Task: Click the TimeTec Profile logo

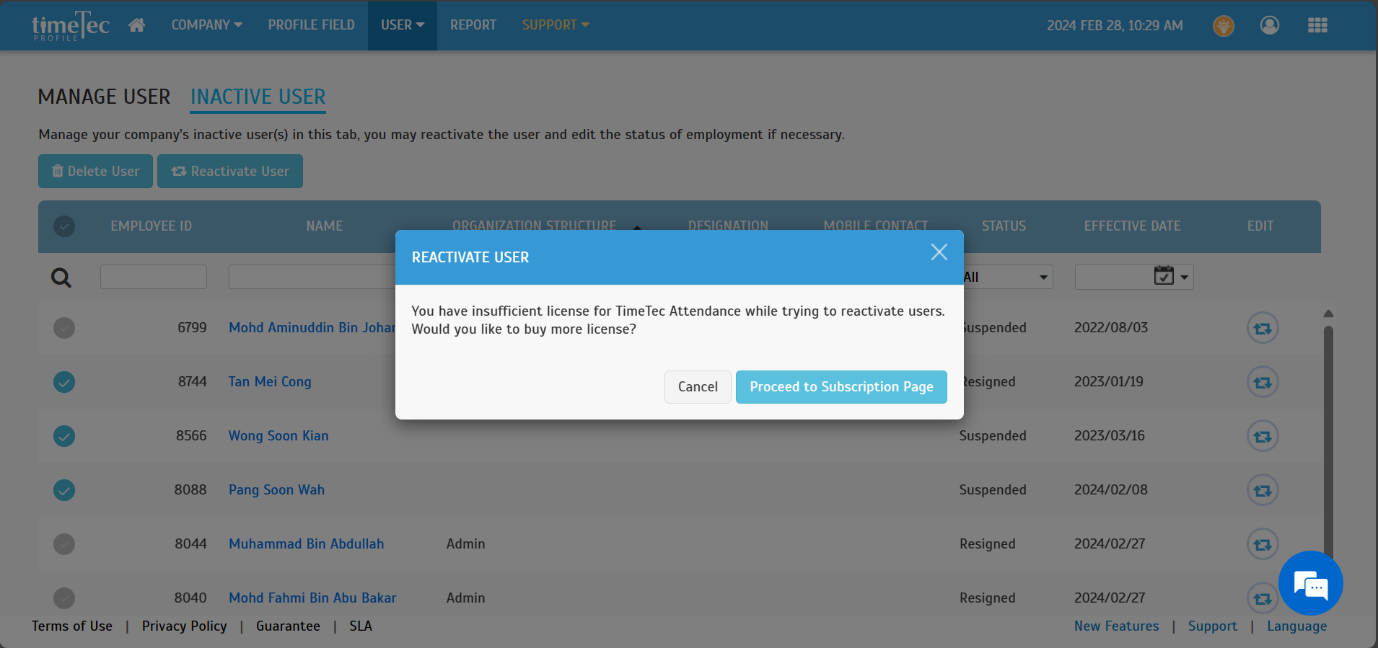Action: [70, 26]
